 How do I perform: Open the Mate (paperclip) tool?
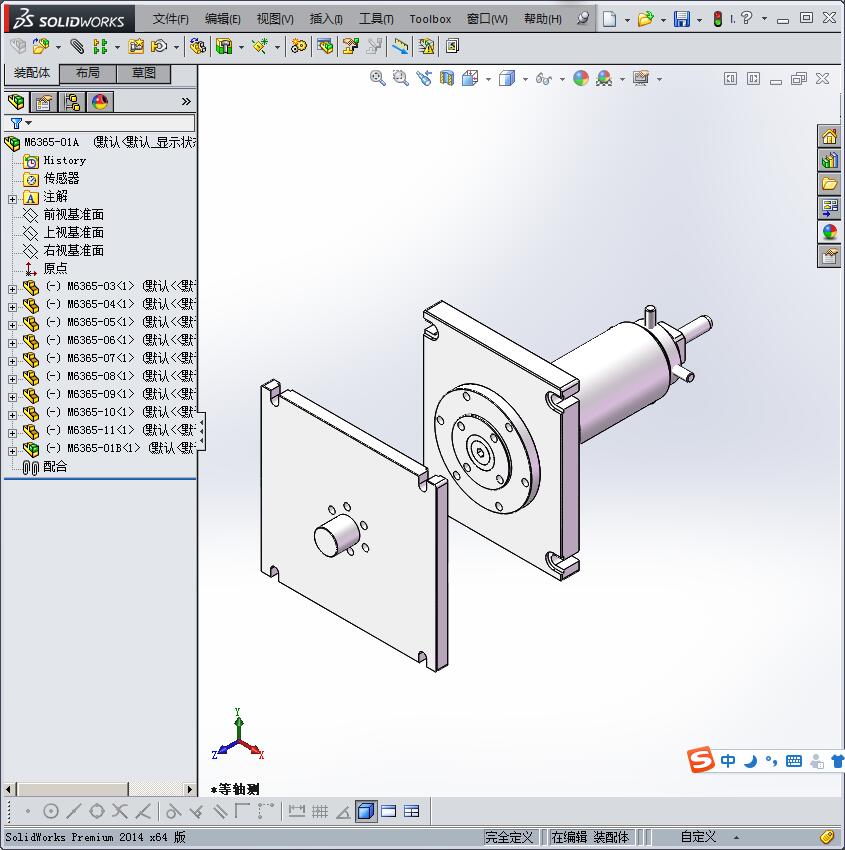(x=77, y=47)
